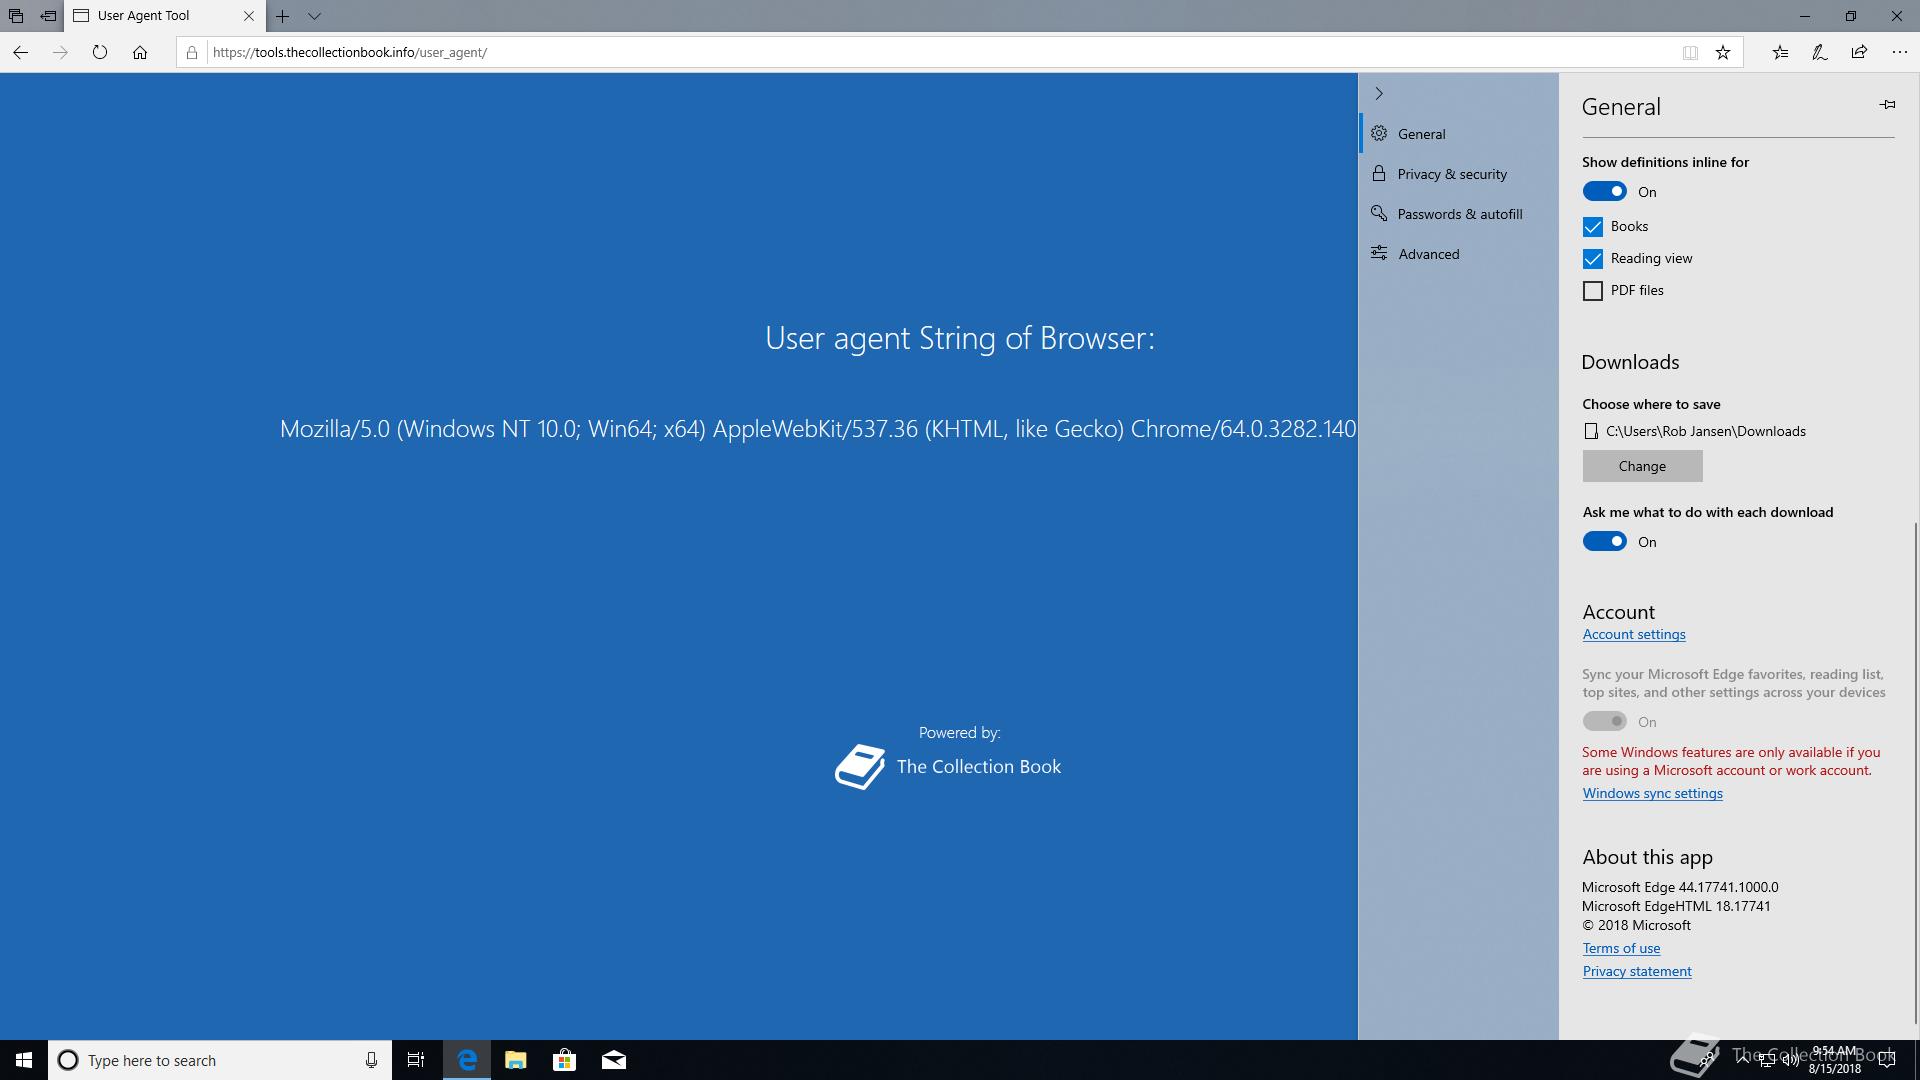
Task: Click the disabled Sync settings toggle
Action: tap(1604, 722)
